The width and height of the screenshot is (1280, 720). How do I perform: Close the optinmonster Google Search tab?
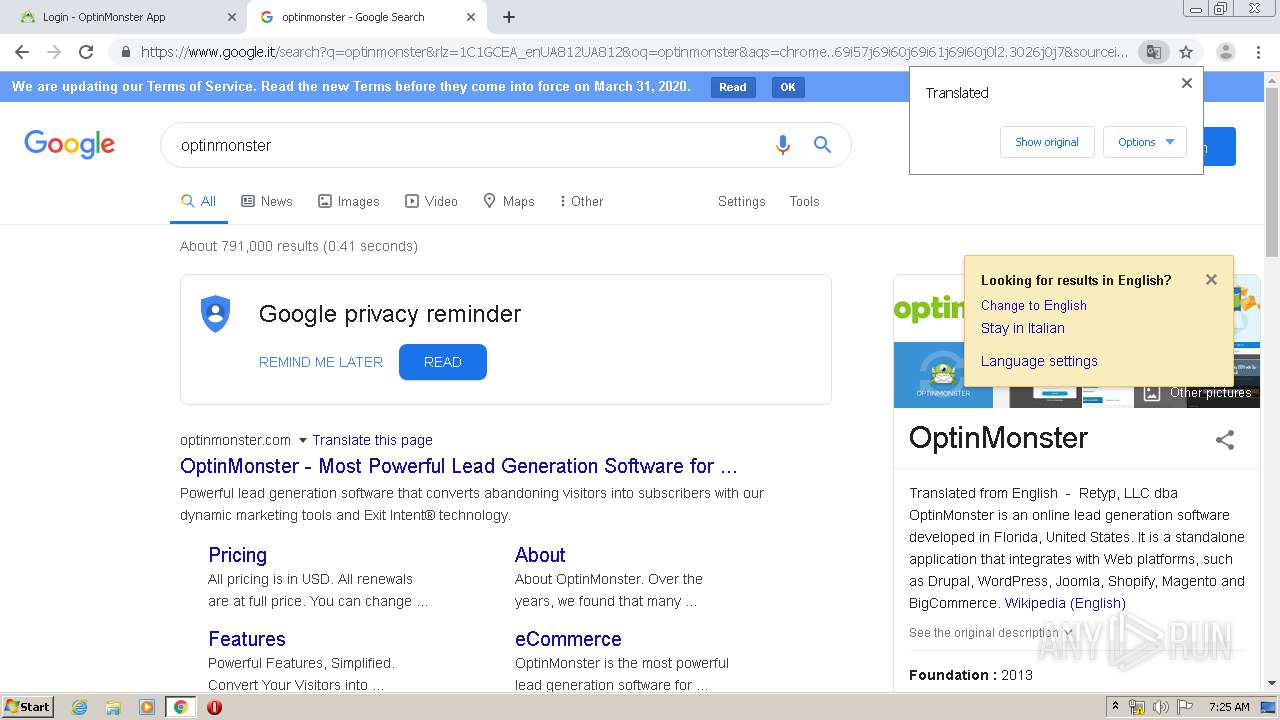[x=471, y=17]
